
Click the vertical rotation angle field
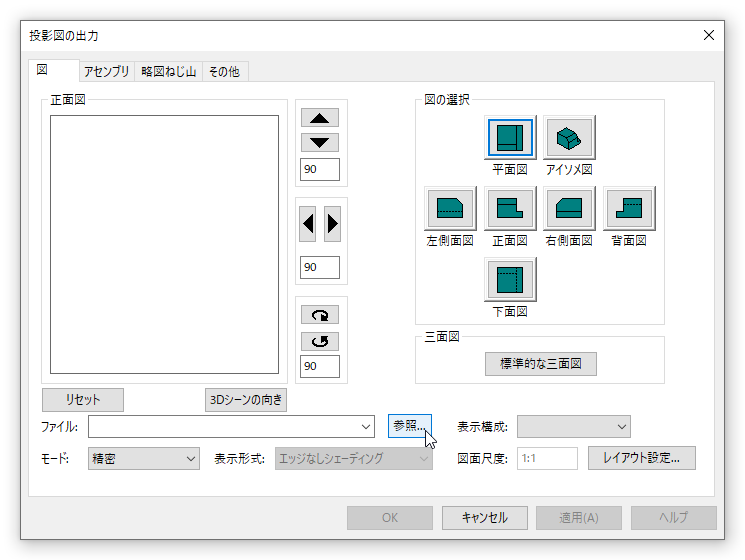(x=320, y=169)
